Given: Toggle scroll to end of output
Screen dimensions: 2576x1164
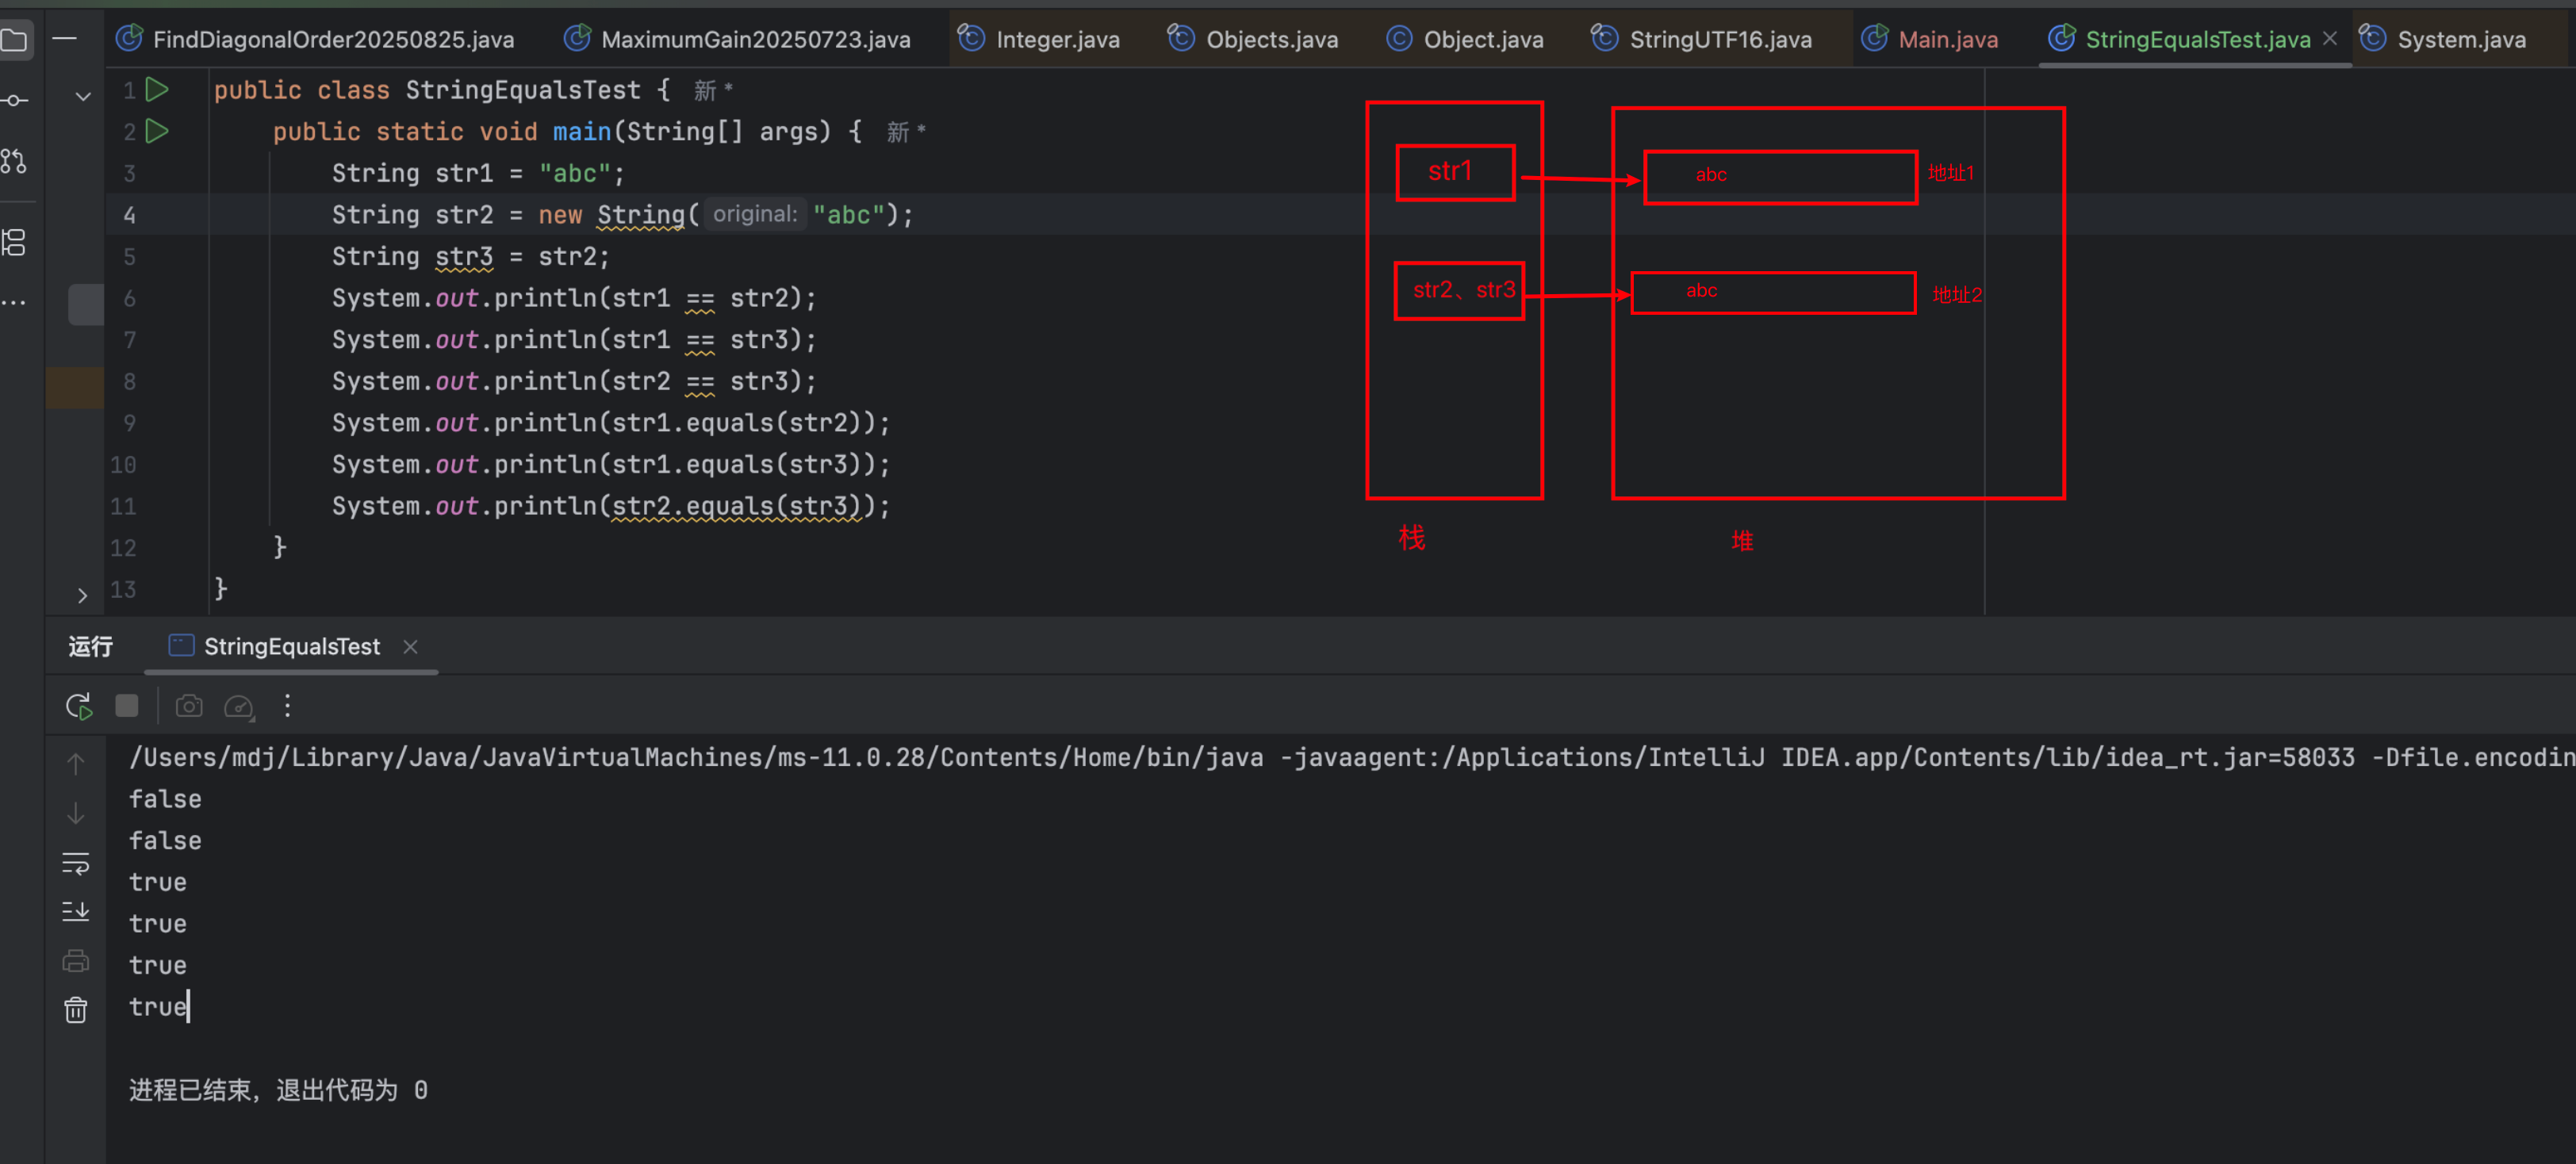Looking at the screenshot, I should coord(76,911).
